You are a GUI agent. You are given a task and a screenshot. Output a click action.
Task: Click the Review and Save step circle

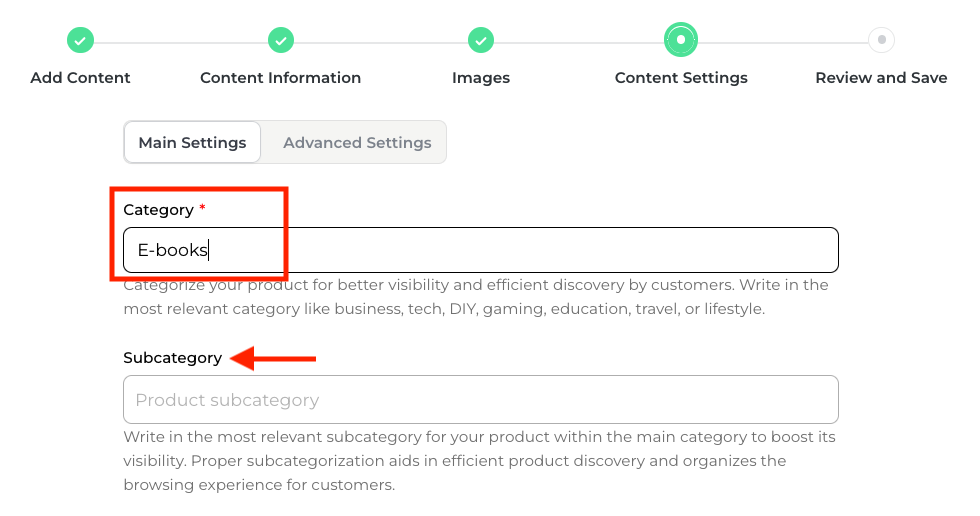pos(881,40)
